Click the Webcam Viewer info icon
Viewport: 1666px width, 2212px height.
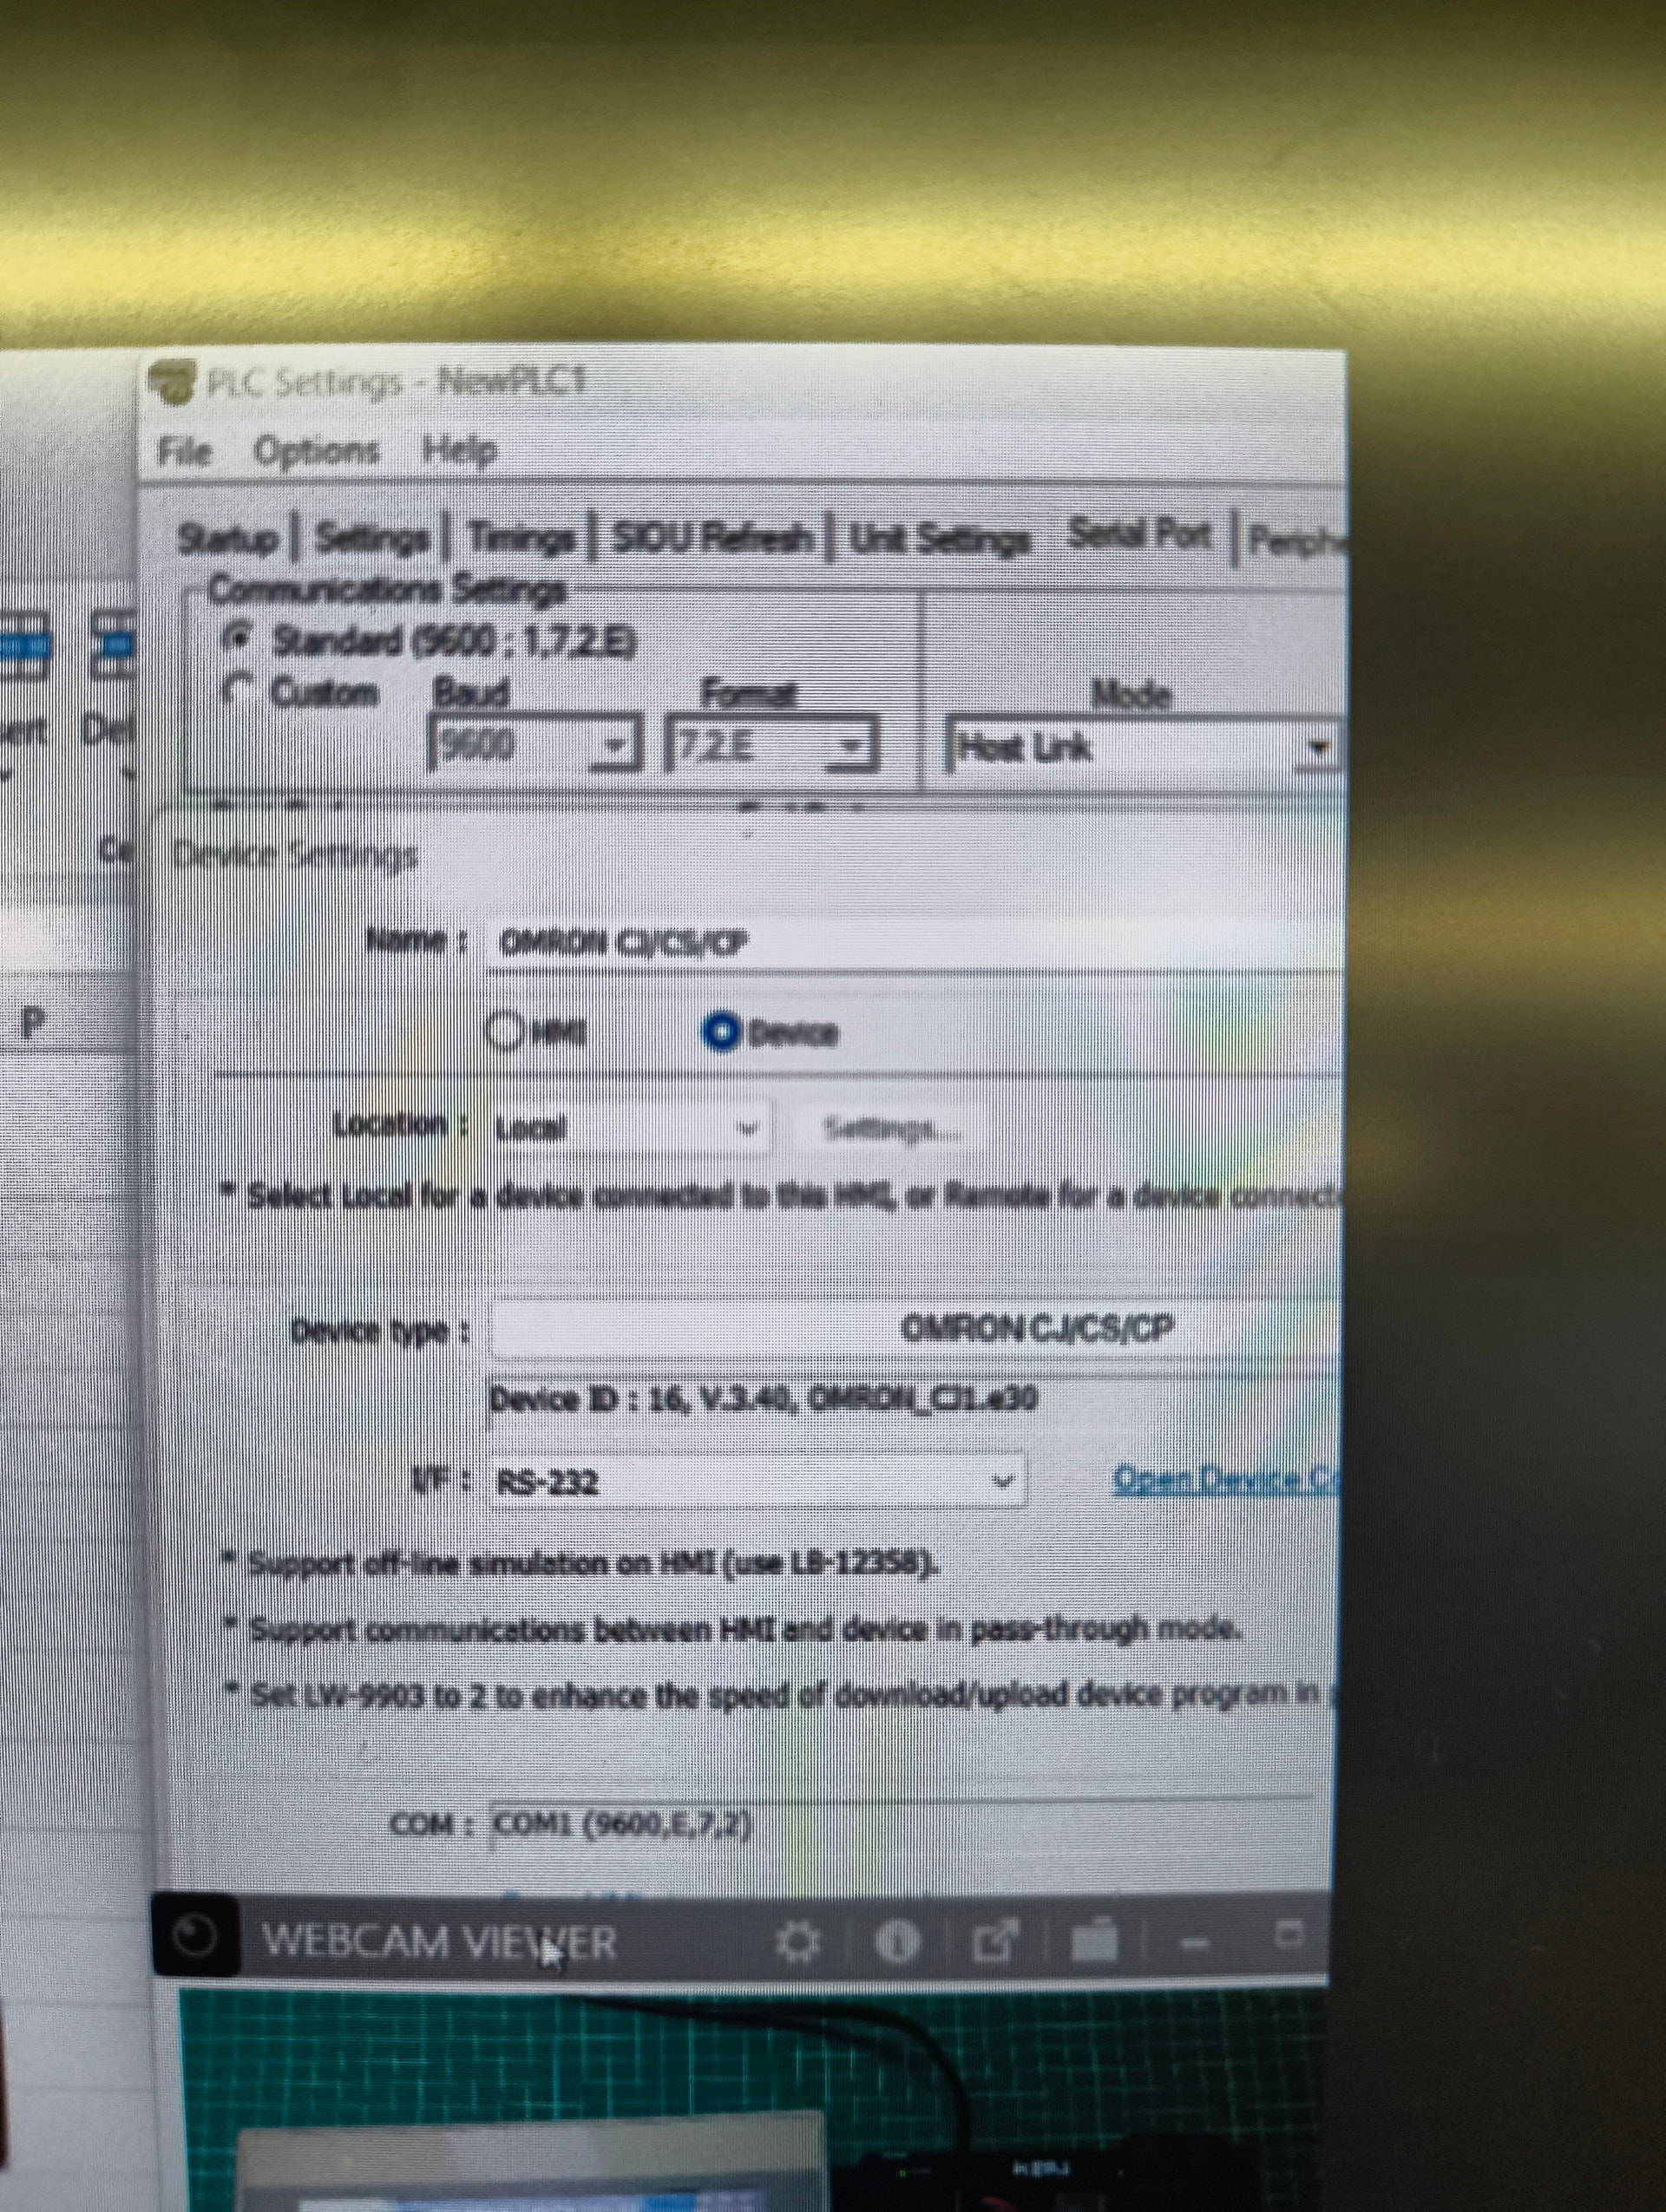click(897, 1942)
